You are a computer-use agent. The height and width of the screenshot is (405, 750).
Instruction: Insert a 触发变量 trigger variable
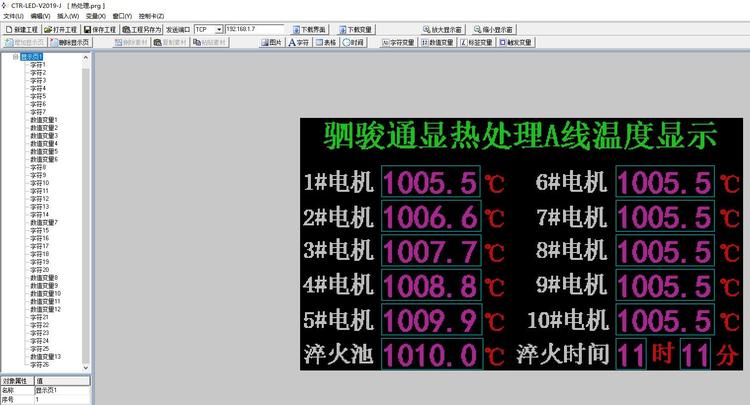coord(516,43)
